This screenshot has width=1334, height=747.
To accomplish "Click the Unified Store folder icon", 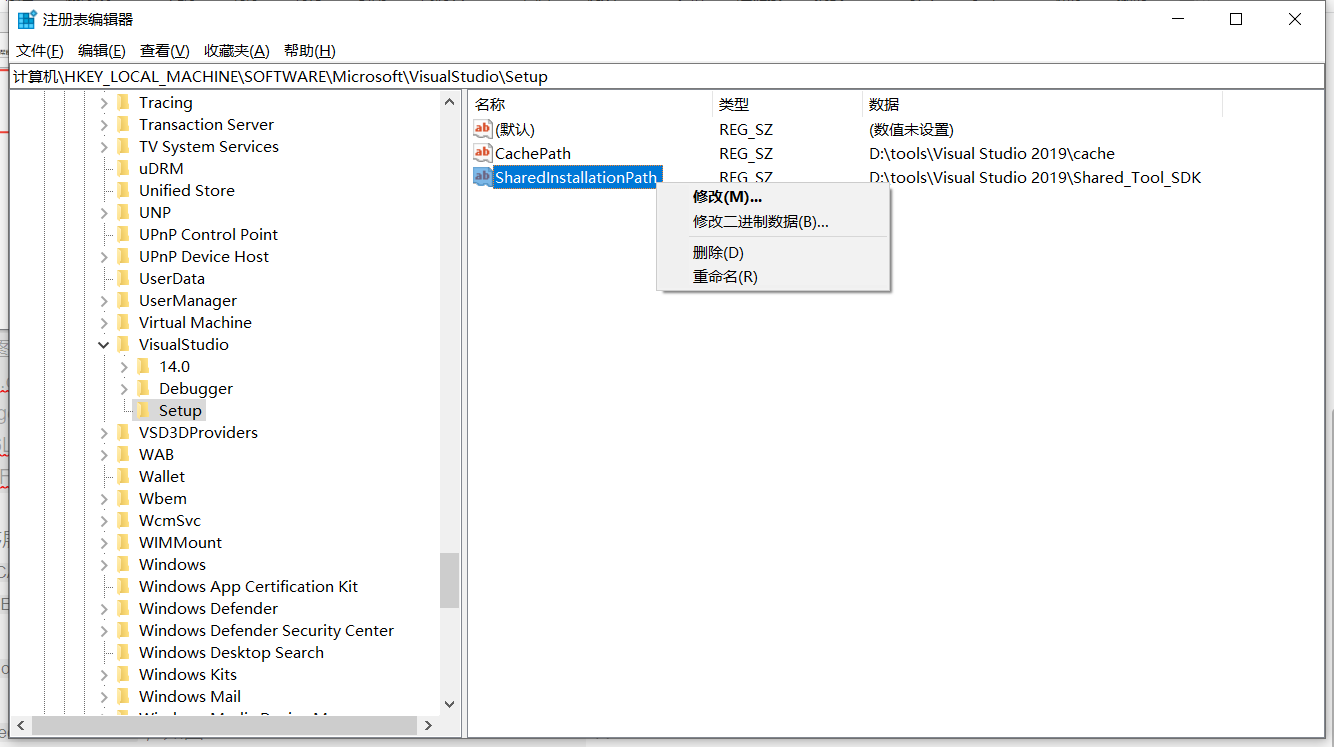I will [x=123, y=190].
